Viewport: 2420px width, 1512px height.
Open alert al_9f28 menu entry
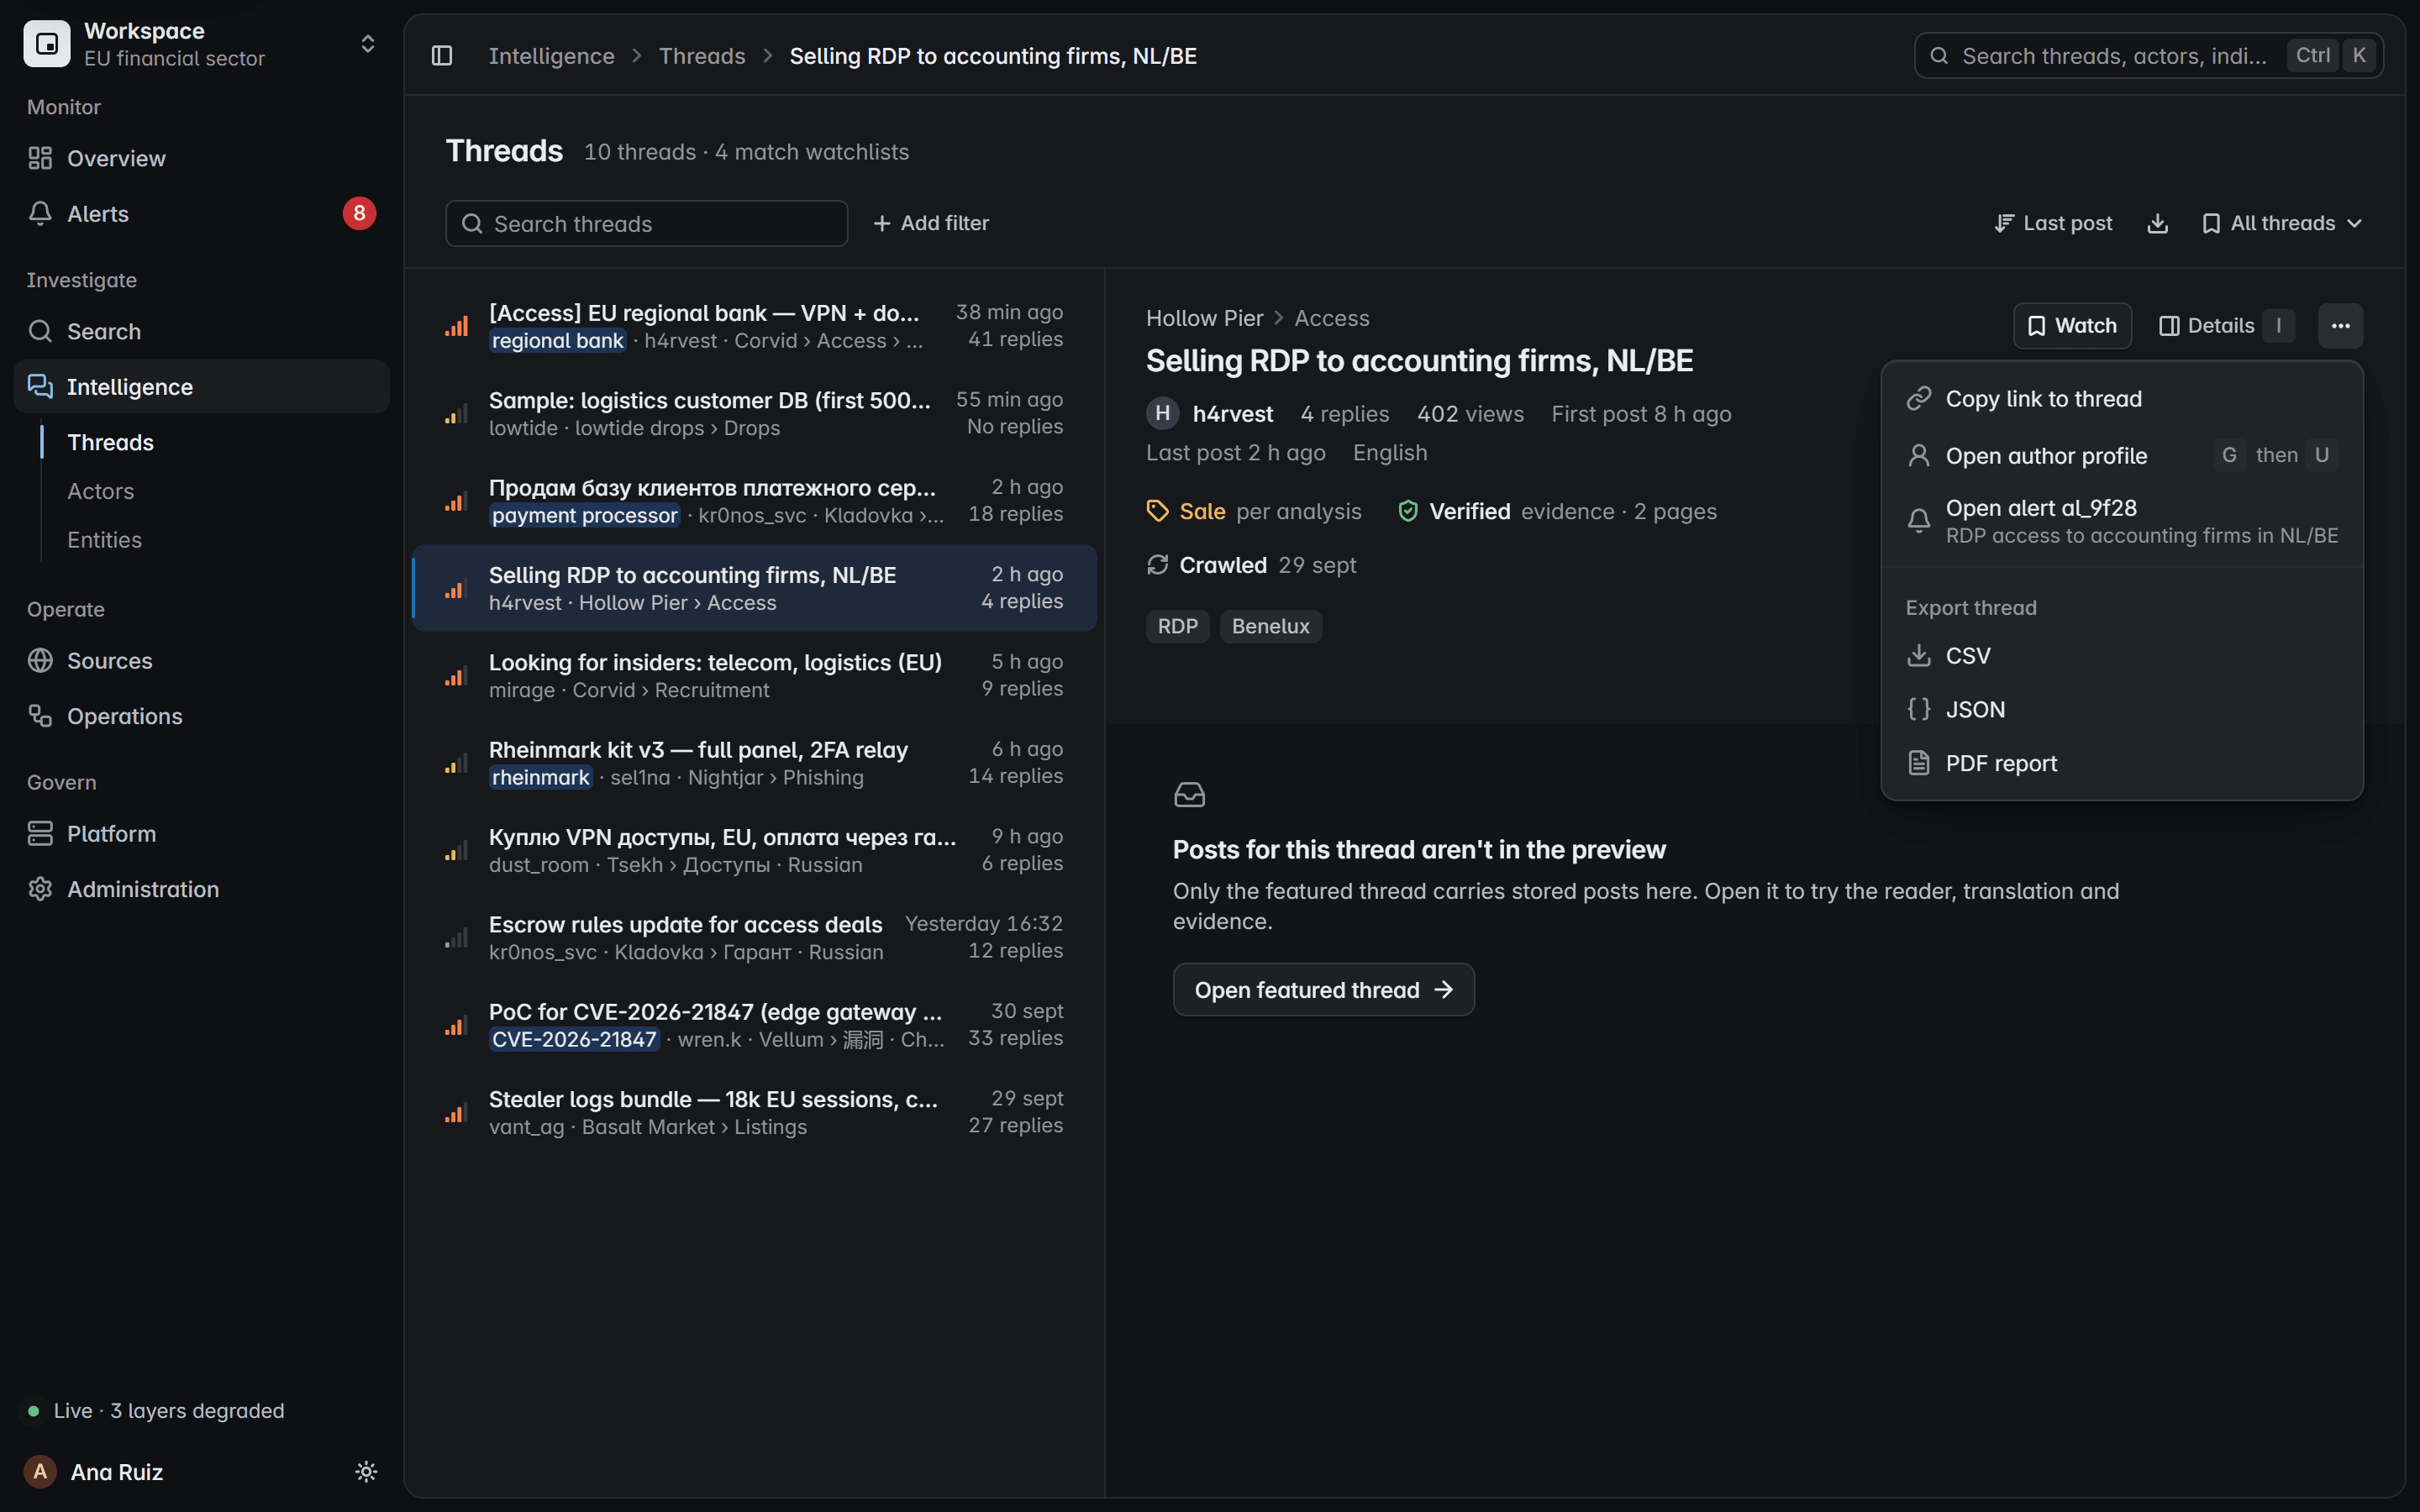click(x=2122, y=521)
